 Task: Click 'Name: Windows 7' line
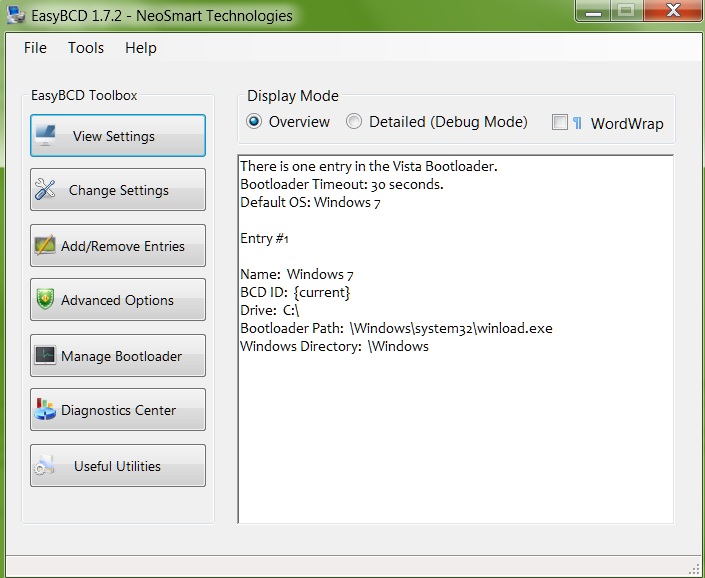click(x=297, y=274)
